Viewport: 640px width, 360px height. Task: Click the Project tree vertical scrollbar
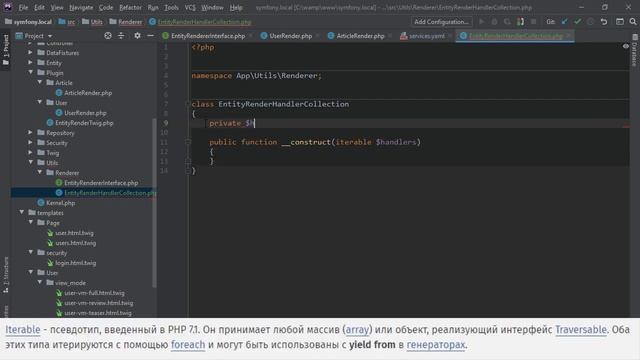click(154, 202)
